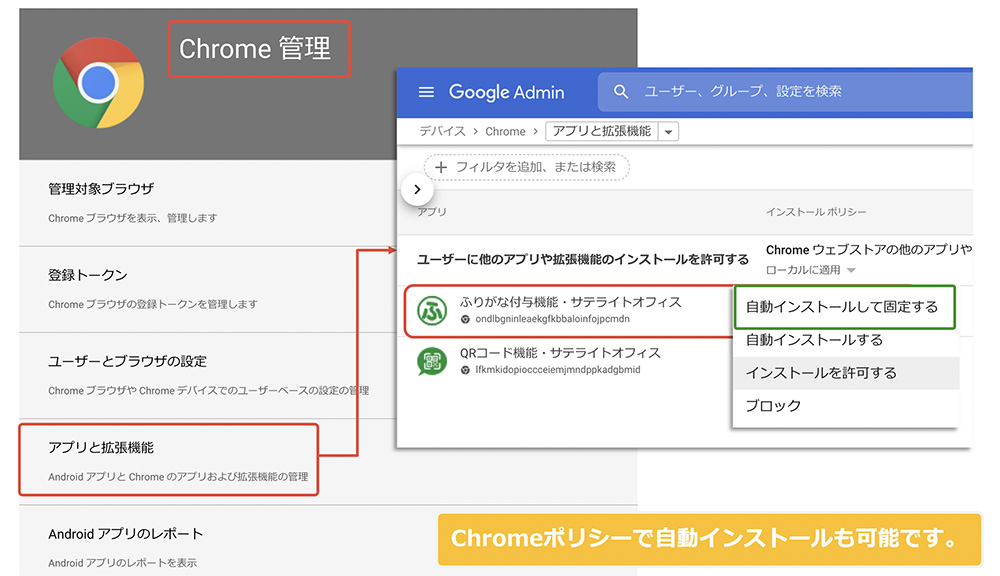Screen dimensions: 1000x576
Task: Click the search magnifier icon
Action: coord(621,92)
